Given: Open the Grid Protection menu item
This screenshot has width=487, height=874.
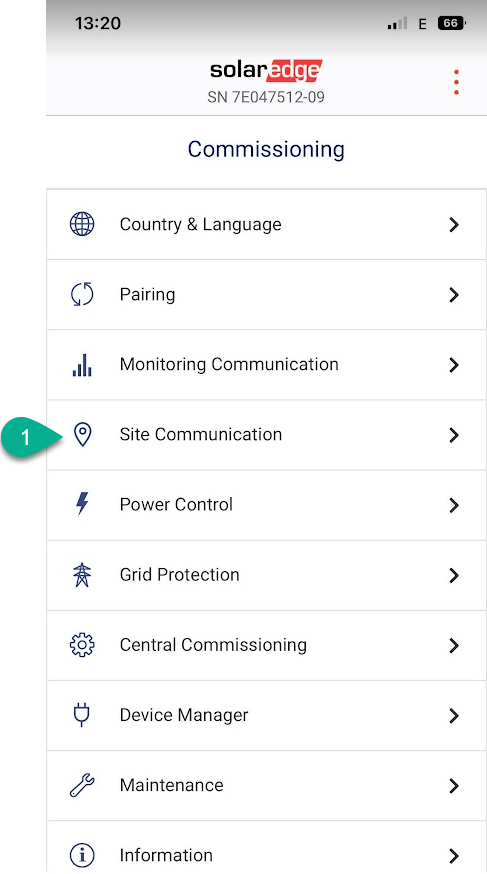Looking at the screenshot, I should tap(266, 575).
